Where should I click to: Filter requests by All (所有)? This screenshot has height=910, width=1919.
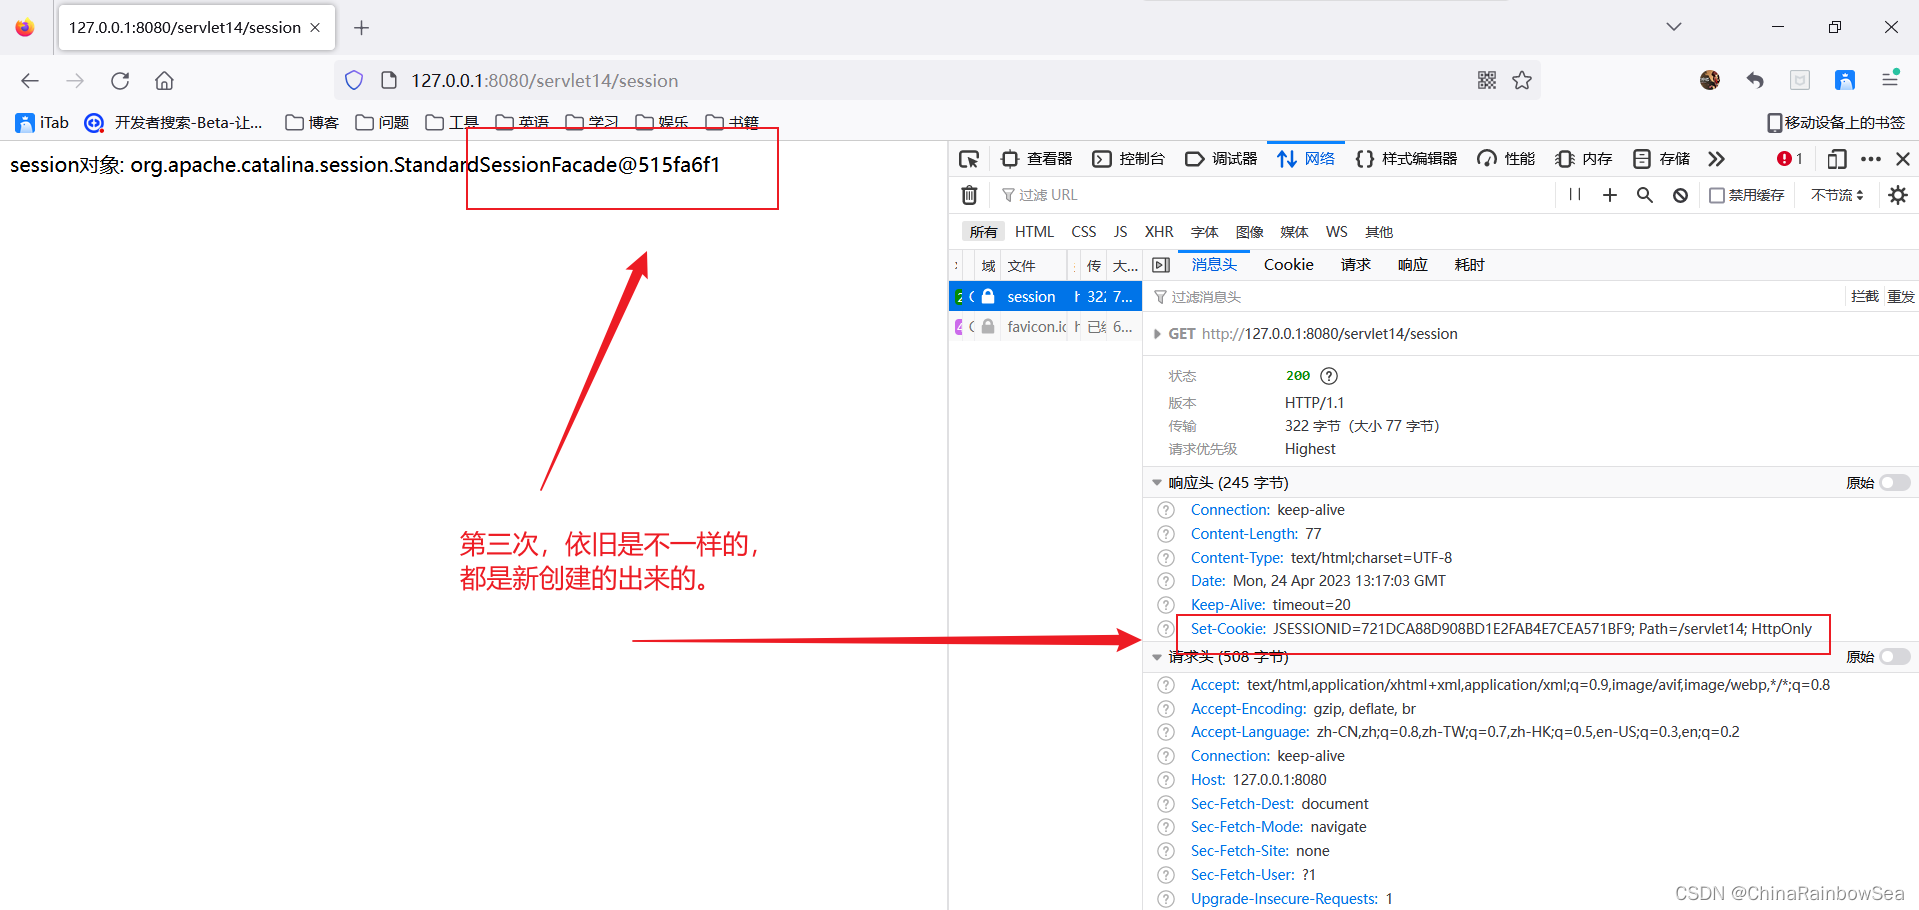tap(983, 232)
